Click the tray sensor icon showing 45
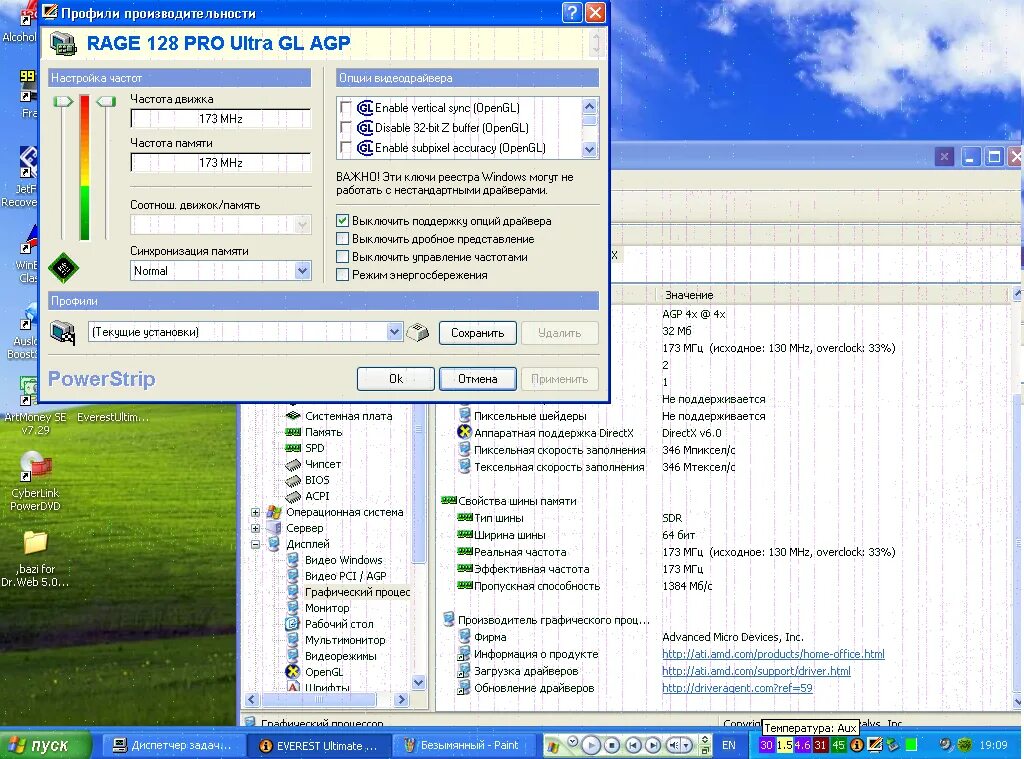This screenshot has width=1024, height=759. pos(839,745)
